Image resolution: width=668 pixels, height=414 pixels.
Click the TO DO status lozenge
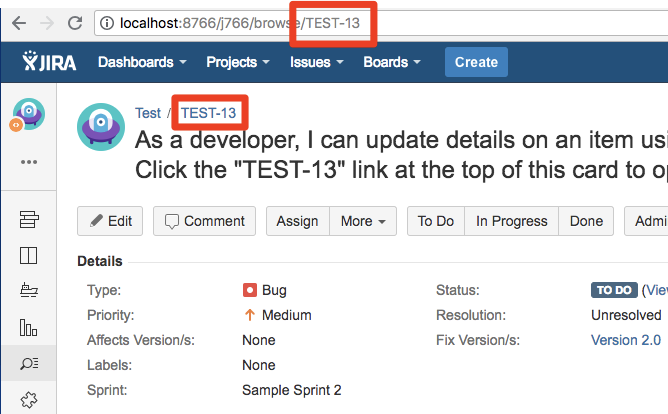point(614,290)
